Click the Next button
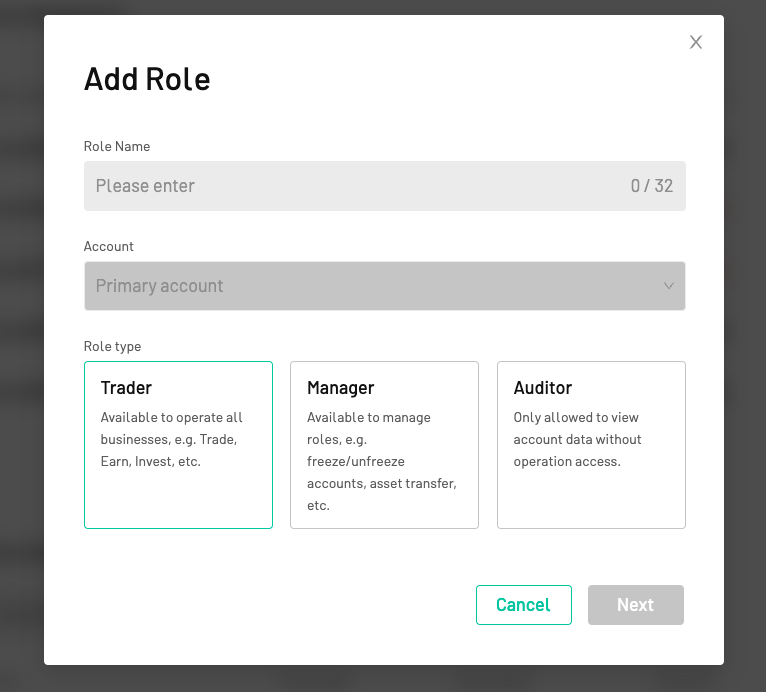The height and width of the screenshot is (692, 766). coord(636,605)
